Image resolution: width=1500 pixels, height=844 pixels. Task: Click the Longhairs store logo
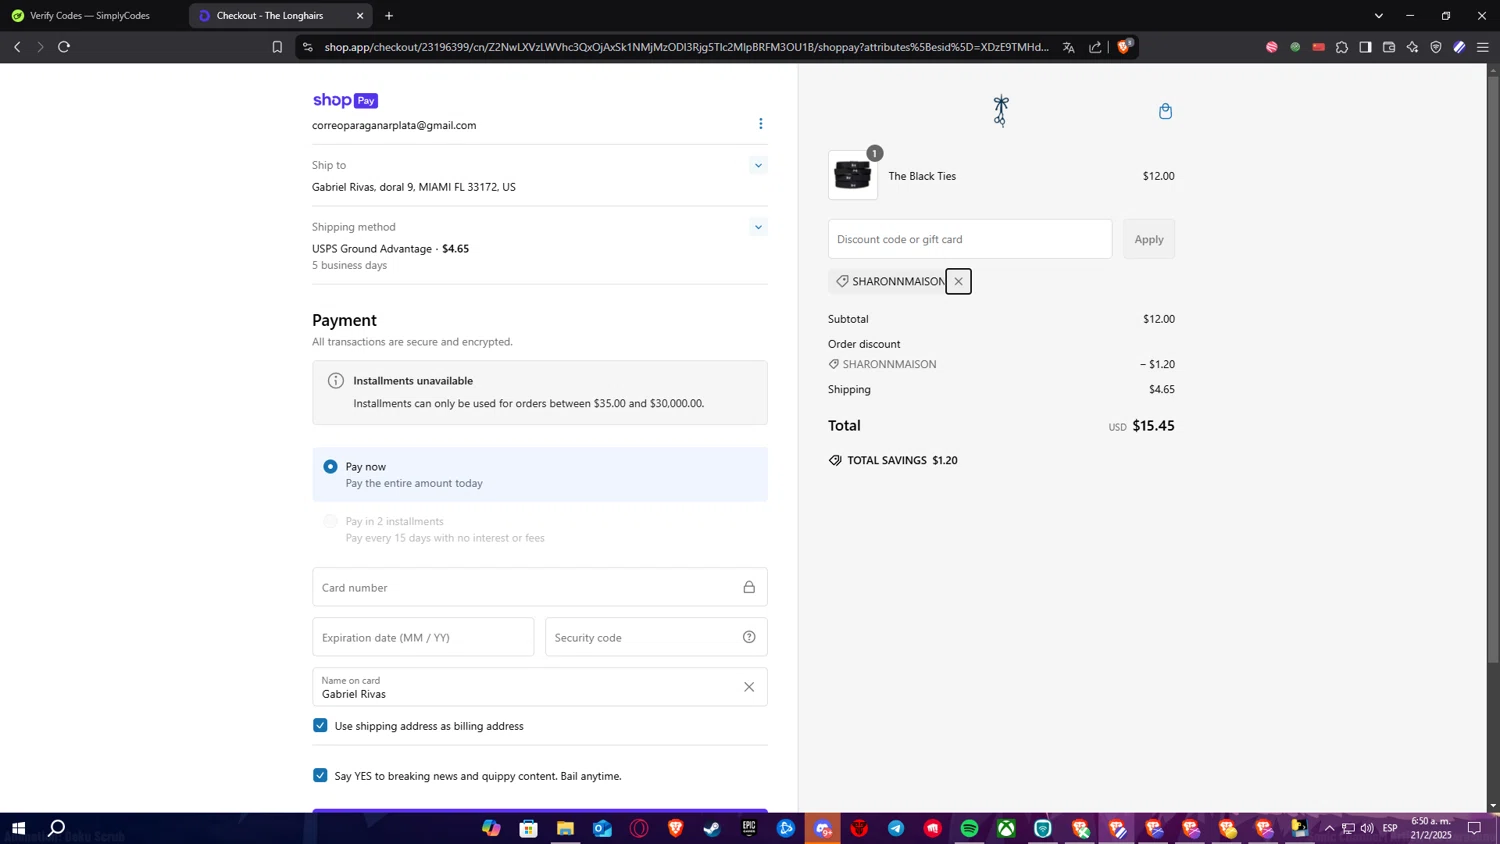click(x=1000, y=111)
